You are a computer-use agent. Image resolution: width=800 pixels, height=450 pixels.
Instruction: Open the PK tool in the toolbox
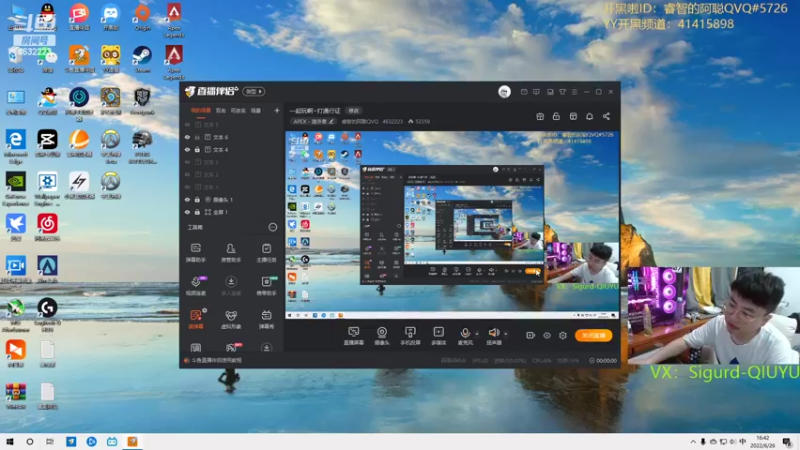[232, 347]
